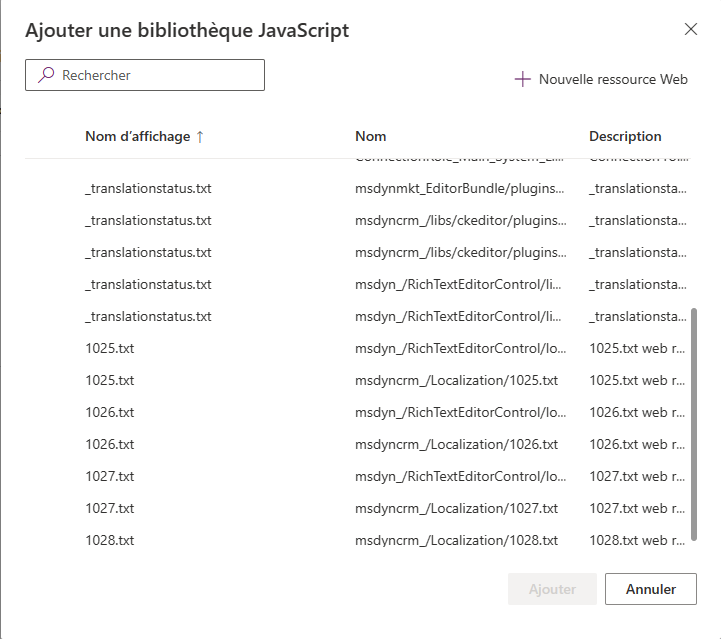Select 1025.txt row with msdyn_/RichTextEditorControl
Viewport: 721px width, 639px height.
pyautogui.click(x=358, y=348)
